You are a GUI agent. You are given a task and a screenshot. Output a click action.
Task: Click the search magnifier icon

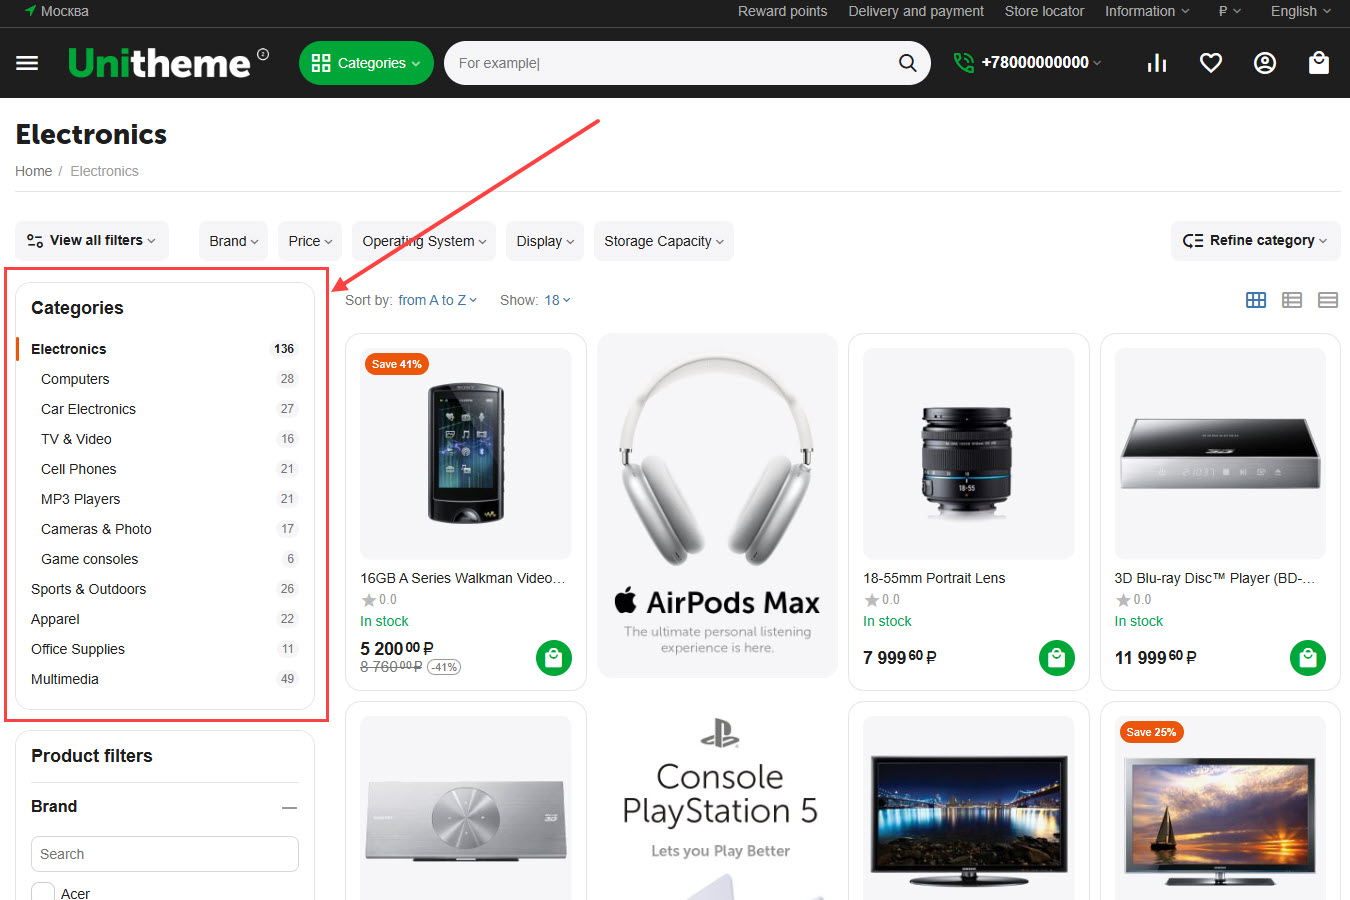pyautogui.click(x=907, y=63)
